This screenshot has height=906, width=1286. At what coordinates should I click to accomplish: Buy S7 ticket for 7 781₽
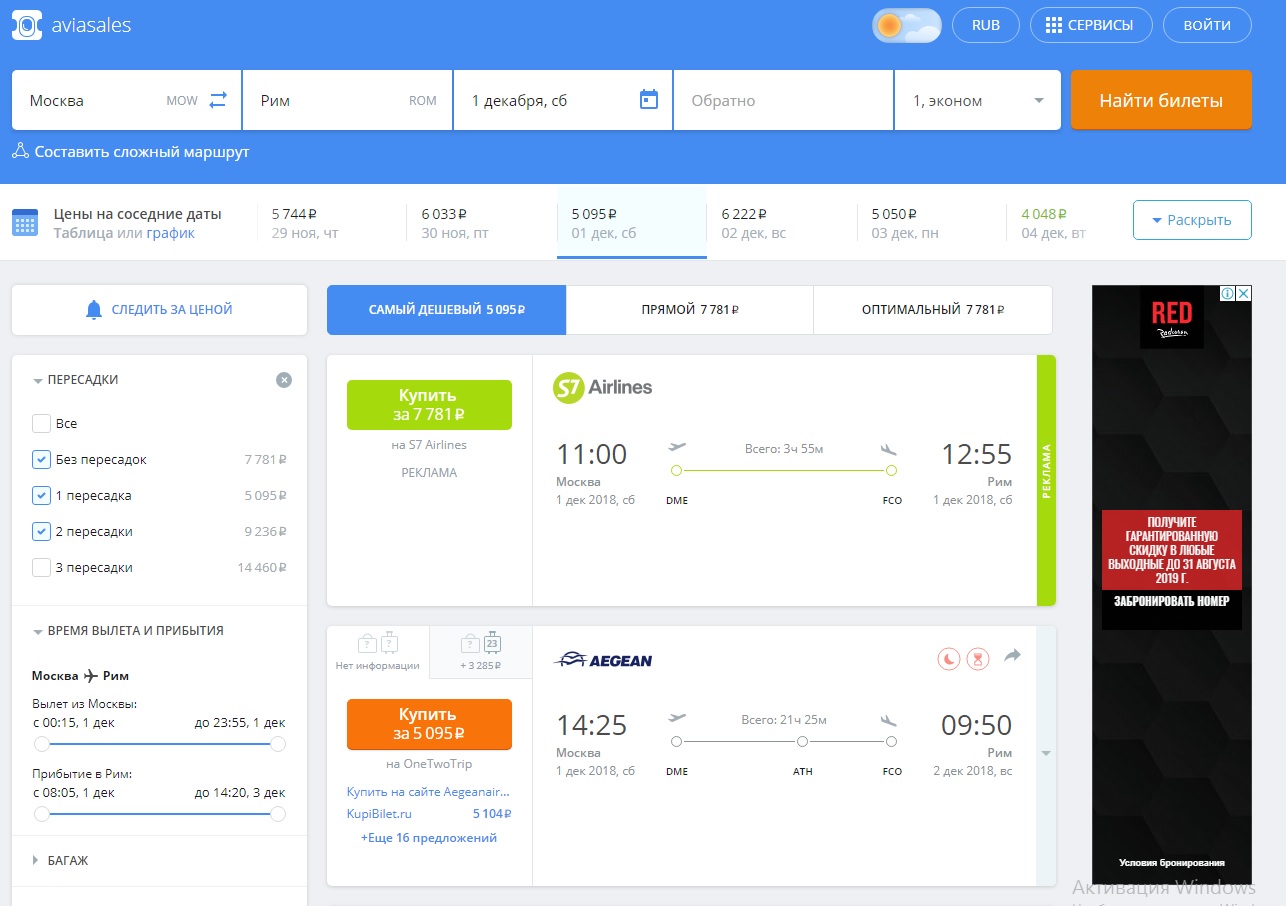[429, 405]
